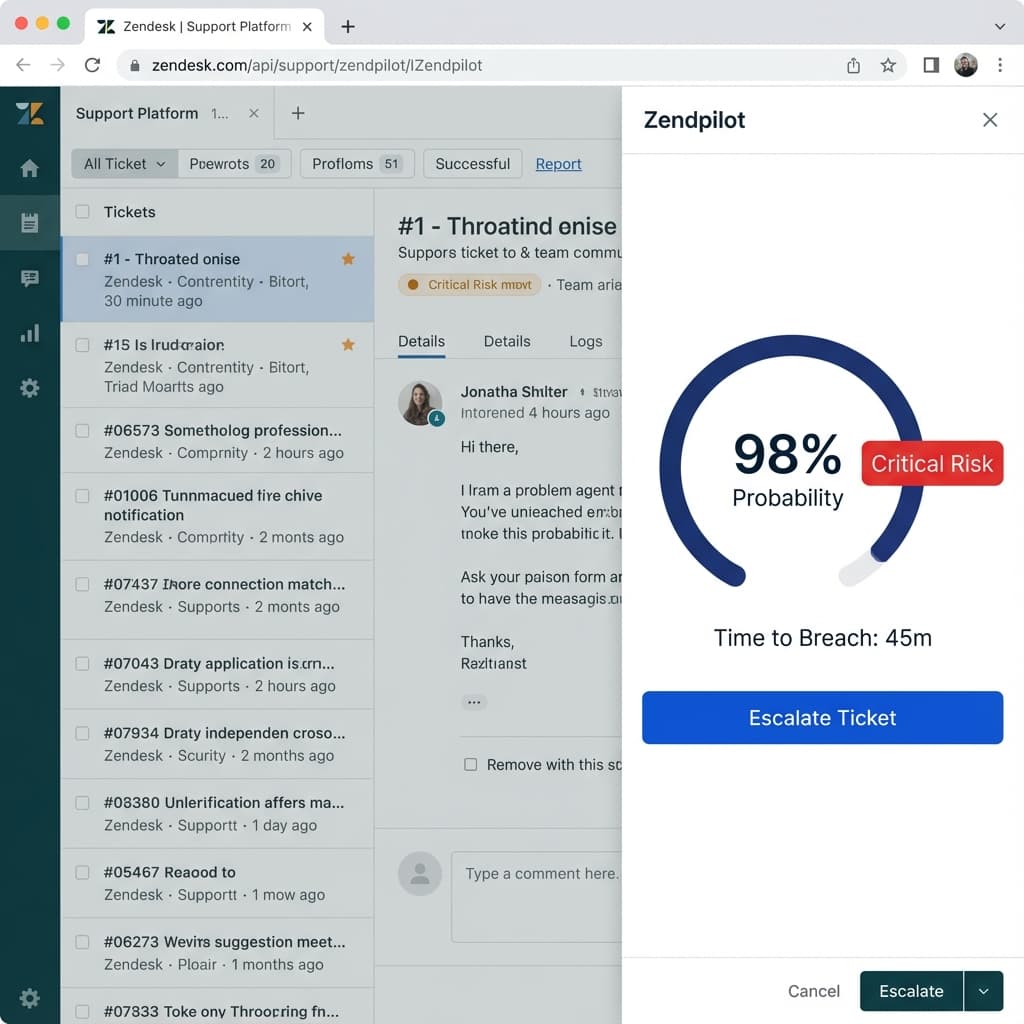The width and height of the screenshot is (1024, 1024).
Task: Open the chat conversations icon in the sidebar
Action: 29,278
